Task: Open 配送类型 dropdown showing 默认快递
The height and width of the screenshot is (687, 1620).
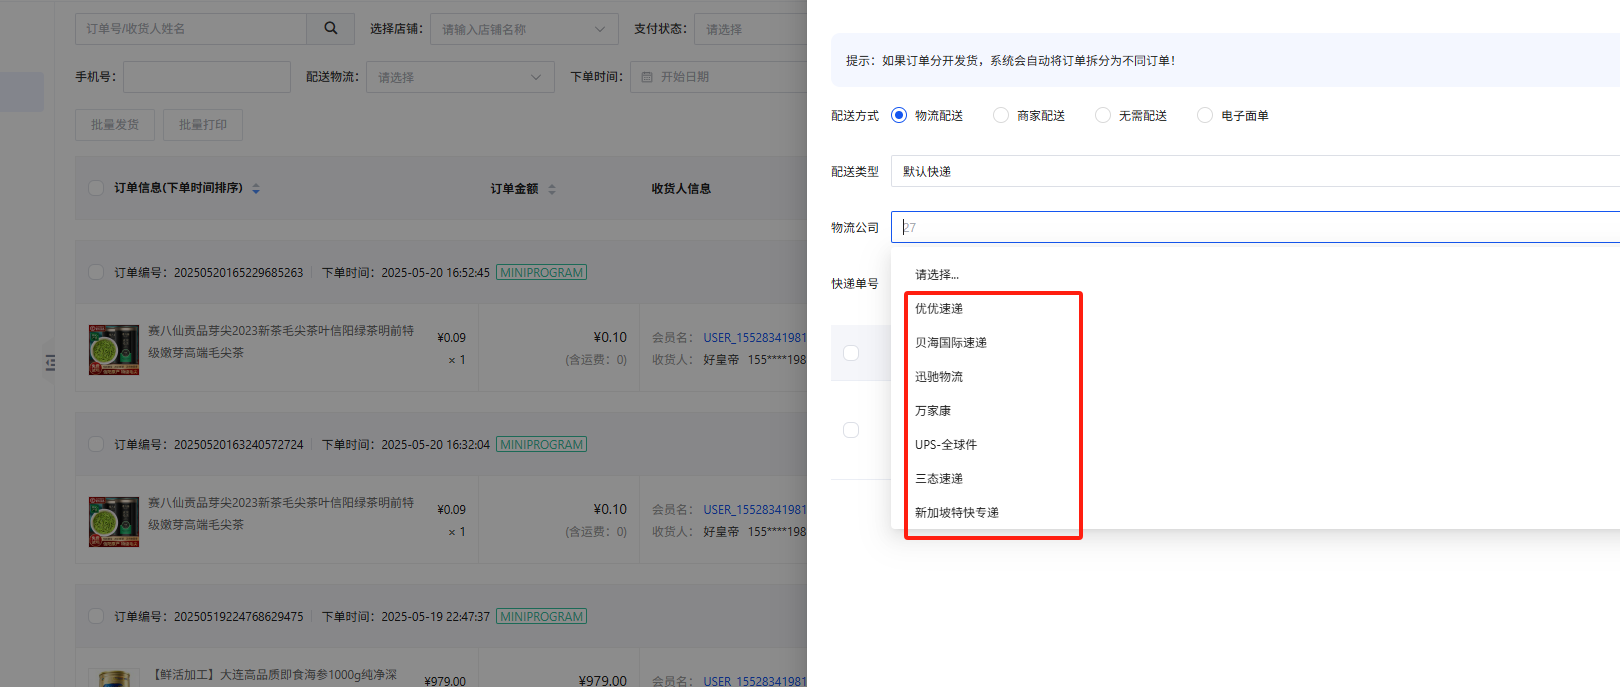Action: pyautogui.click(x=1255, y=171)
